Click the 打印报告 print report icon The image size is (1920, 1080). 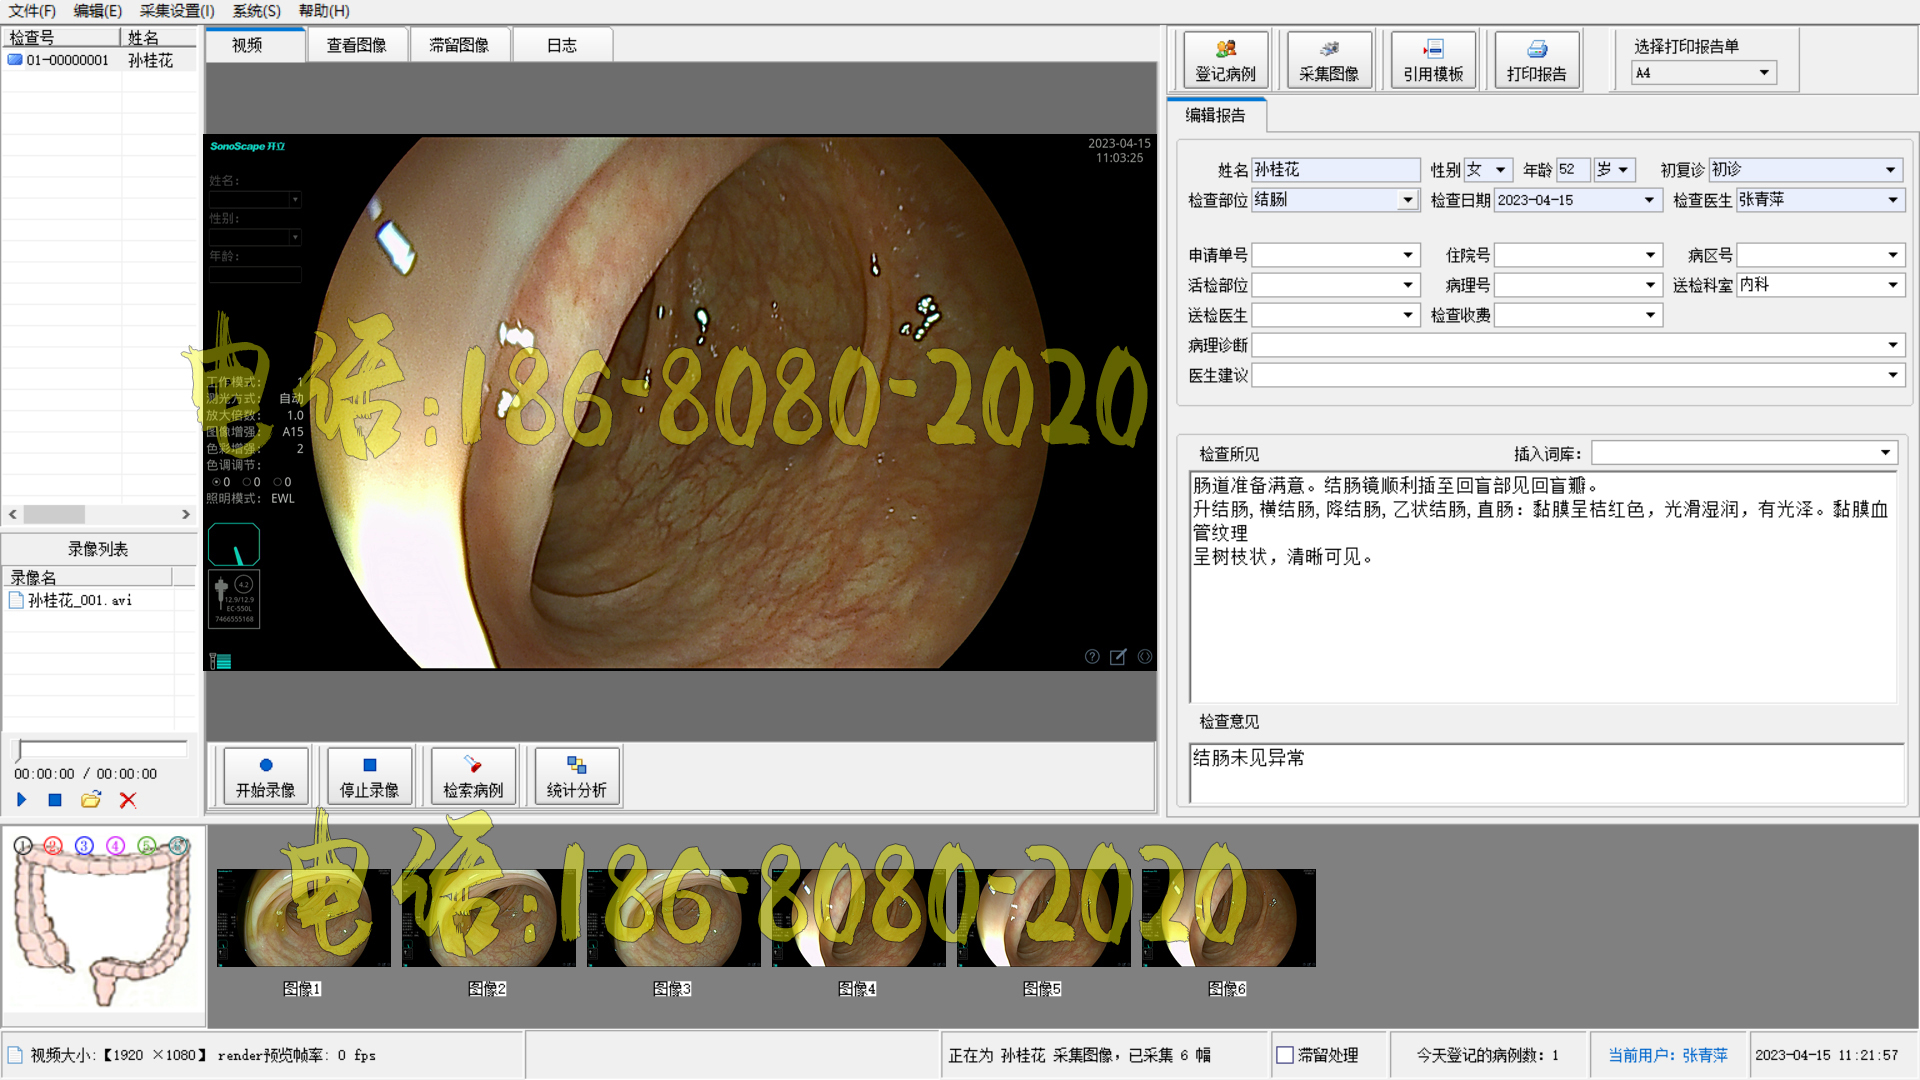coord(1536,49)
